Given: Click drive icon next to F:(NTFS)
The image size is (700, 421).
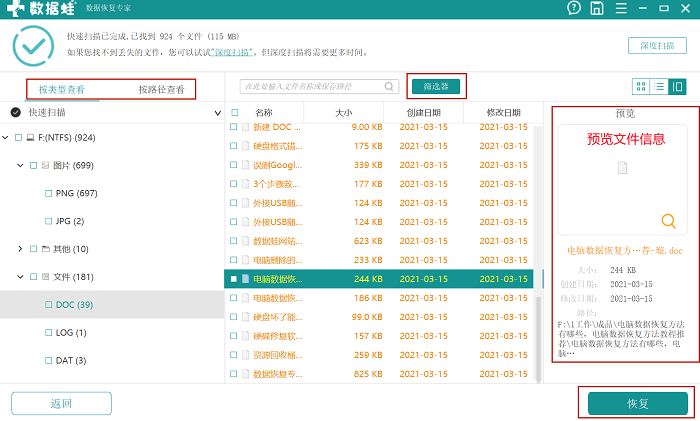Looking at the screenshot, I should [x=30, y=138].
